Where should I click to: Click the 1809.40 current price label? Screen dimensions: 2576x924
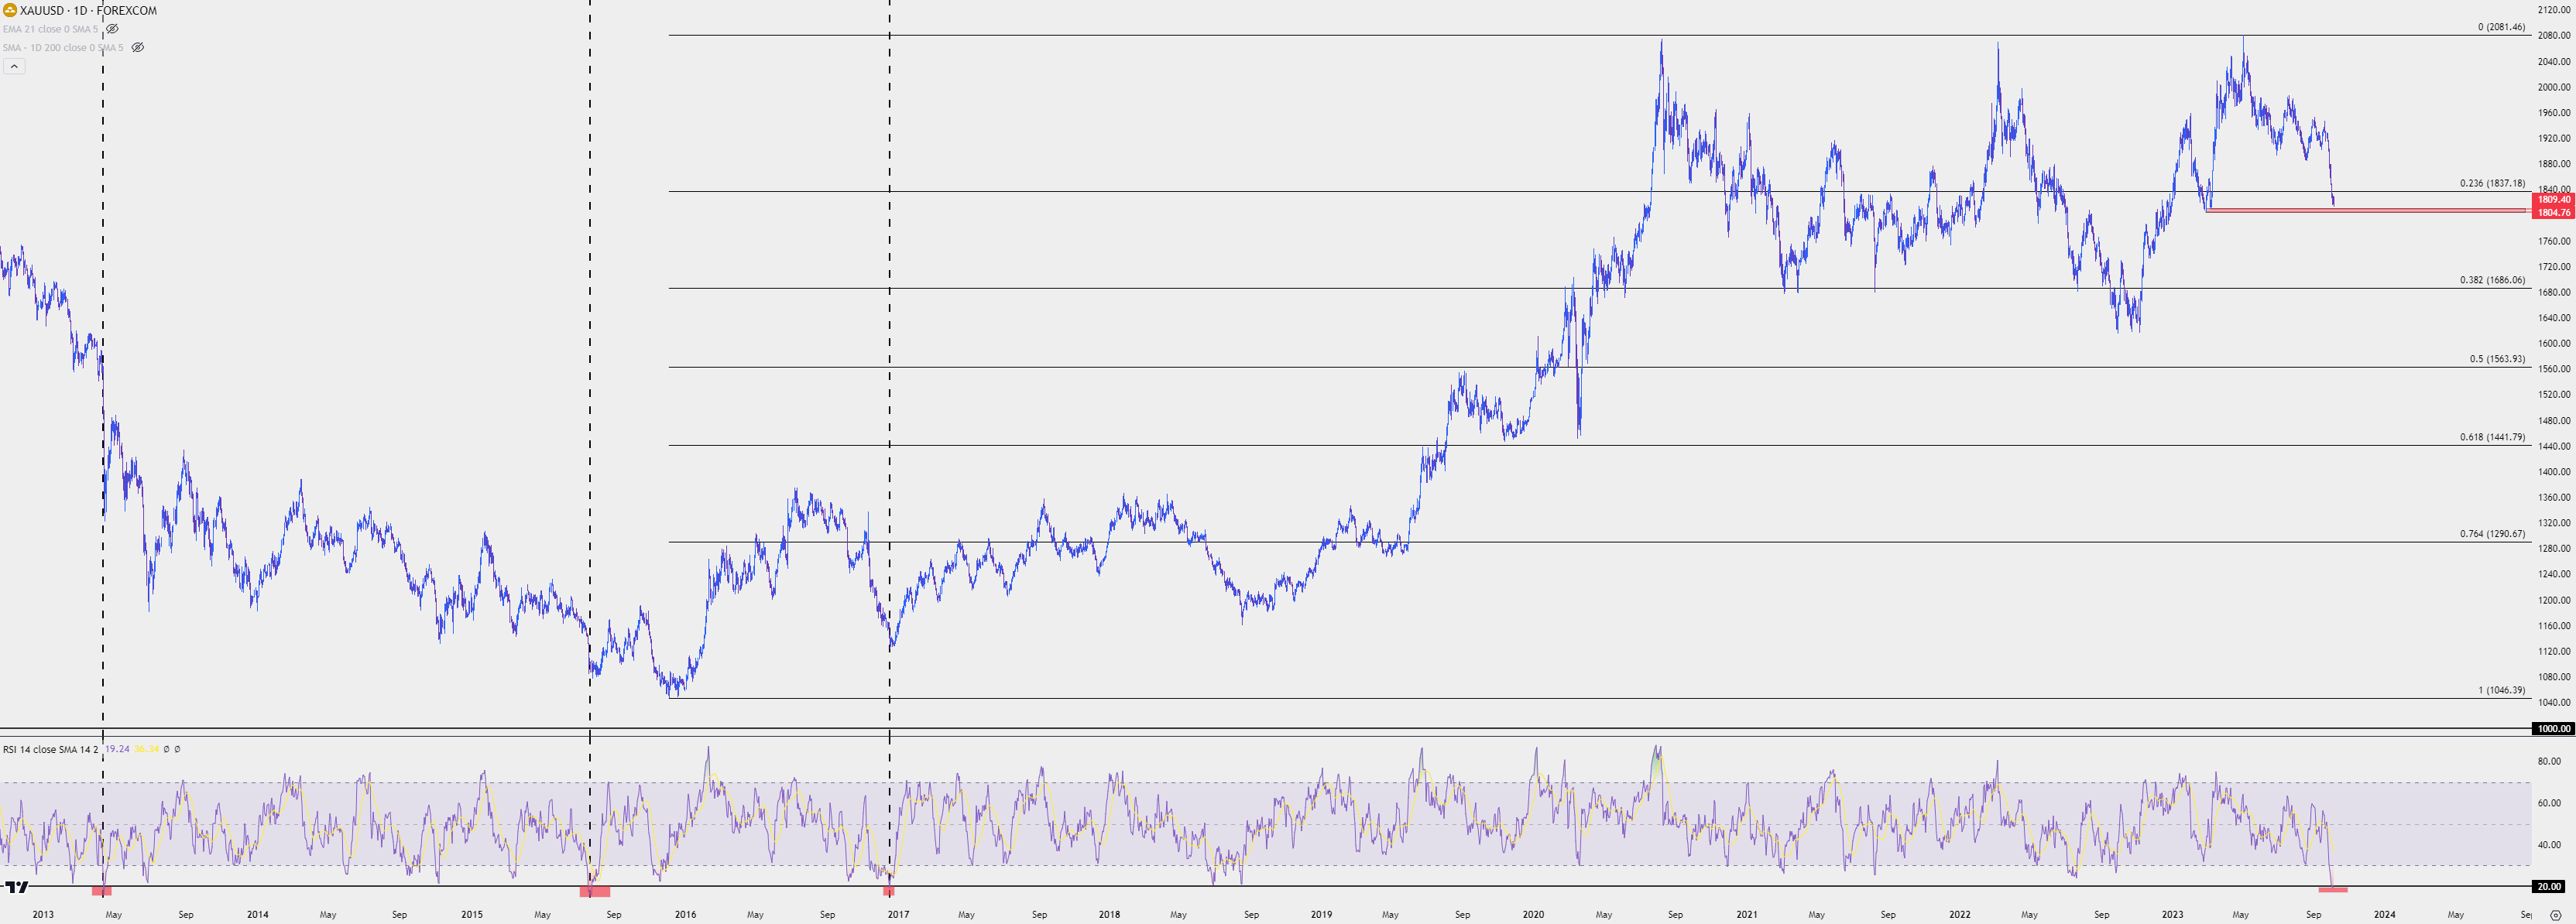[2553, 200]
